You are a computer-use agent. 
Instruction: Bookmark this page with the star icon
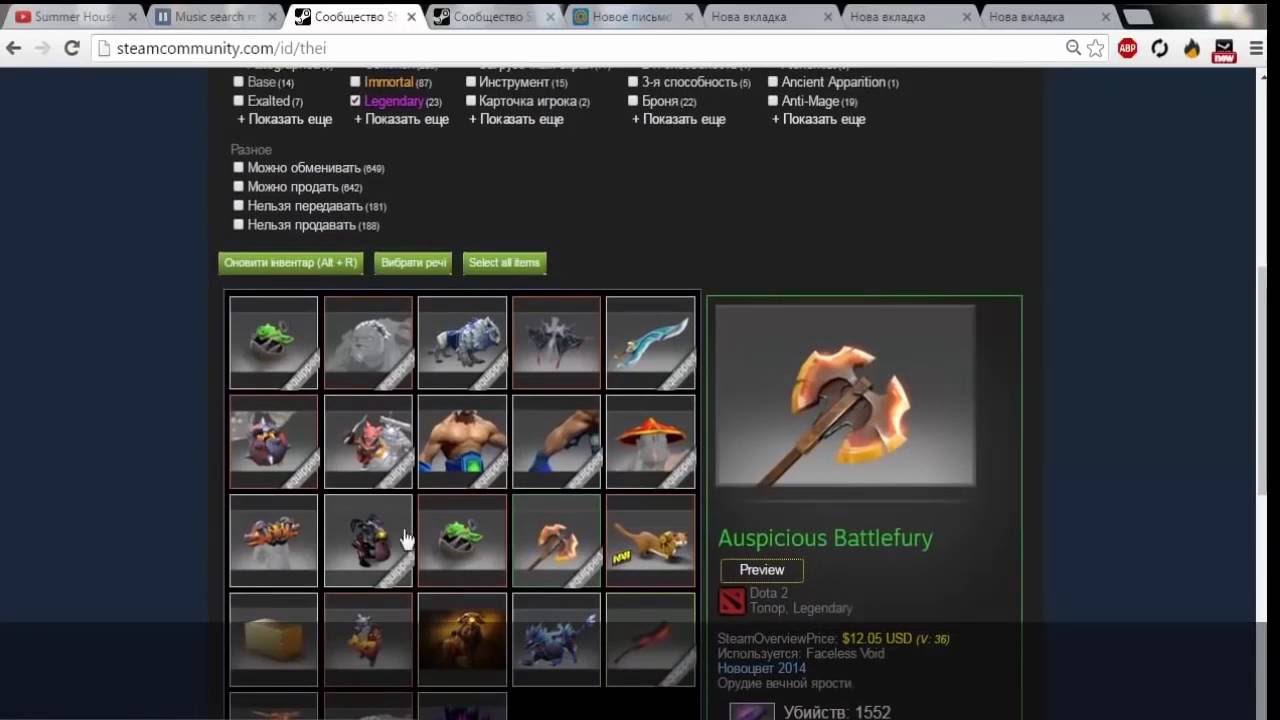click(1096, 48)
